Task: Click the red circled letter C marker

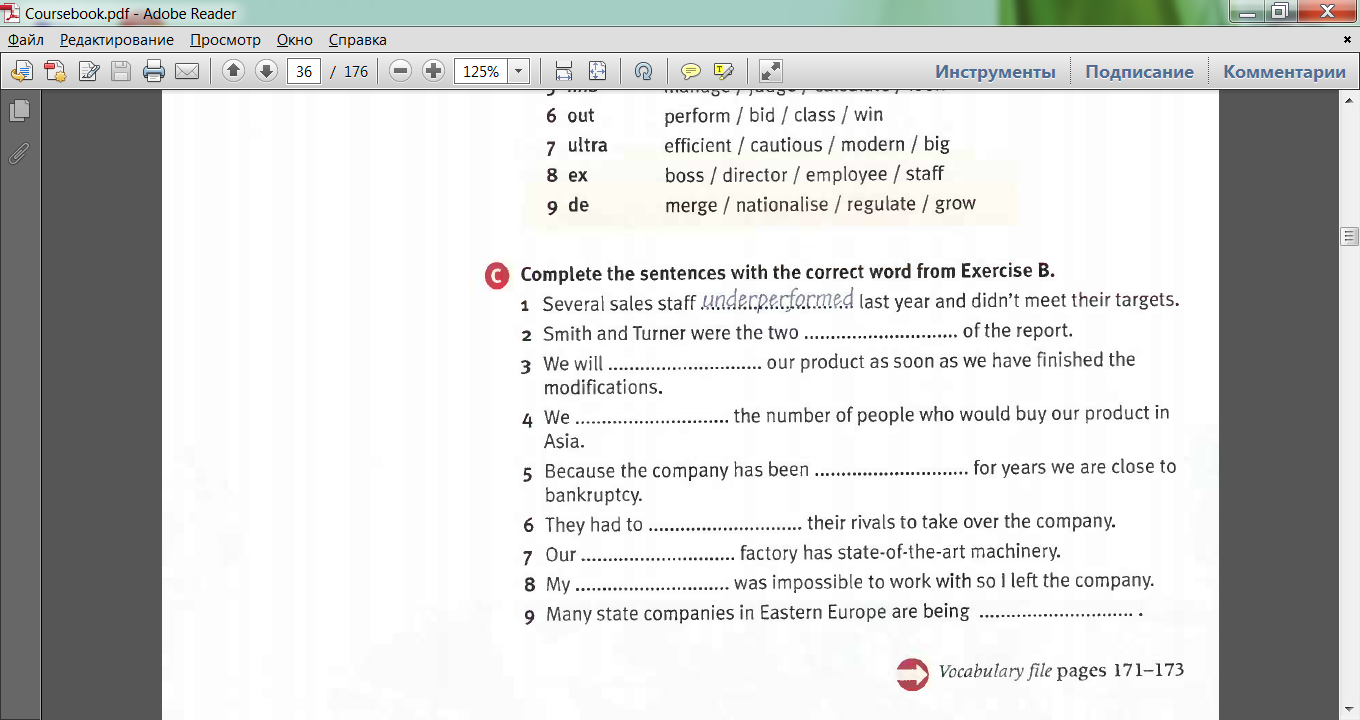Action: pos(497,275)
